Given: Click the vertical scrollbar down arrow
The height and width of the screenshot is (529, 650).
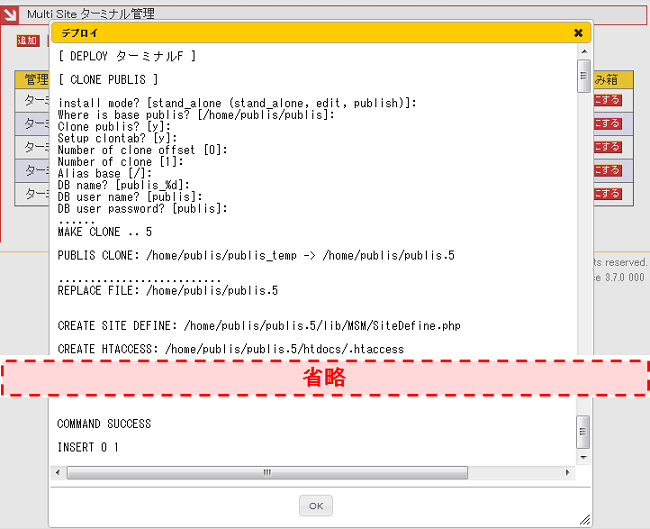Looking at the screenshot, I should (583, 457).
